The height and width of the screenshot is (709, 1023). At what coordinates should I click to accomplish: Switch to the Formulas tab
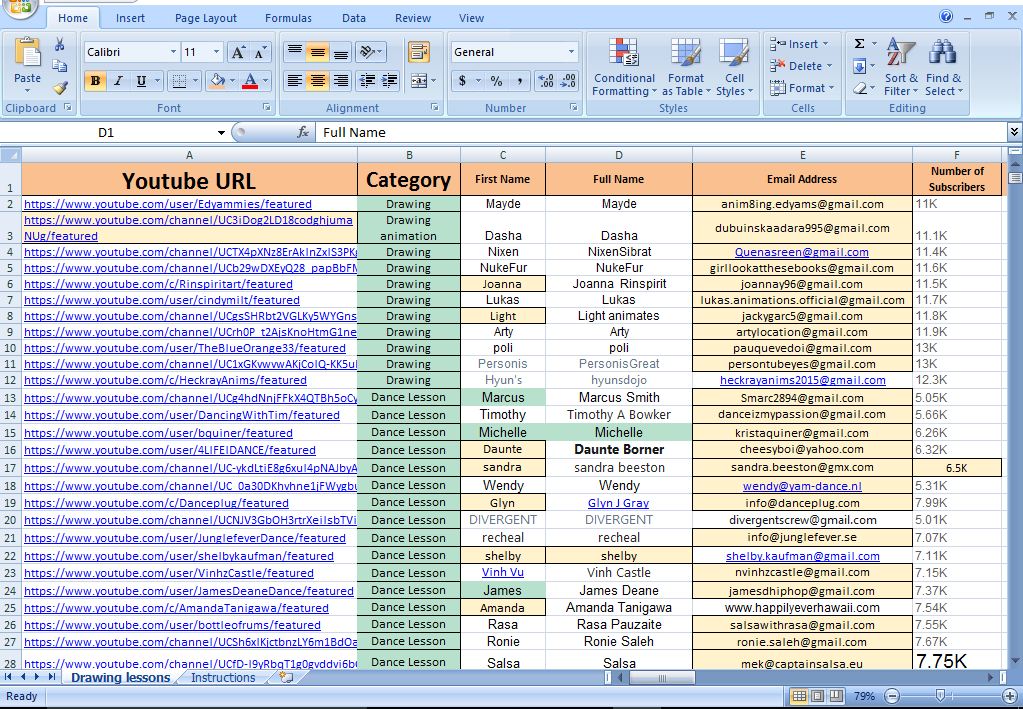coord(288,18)
